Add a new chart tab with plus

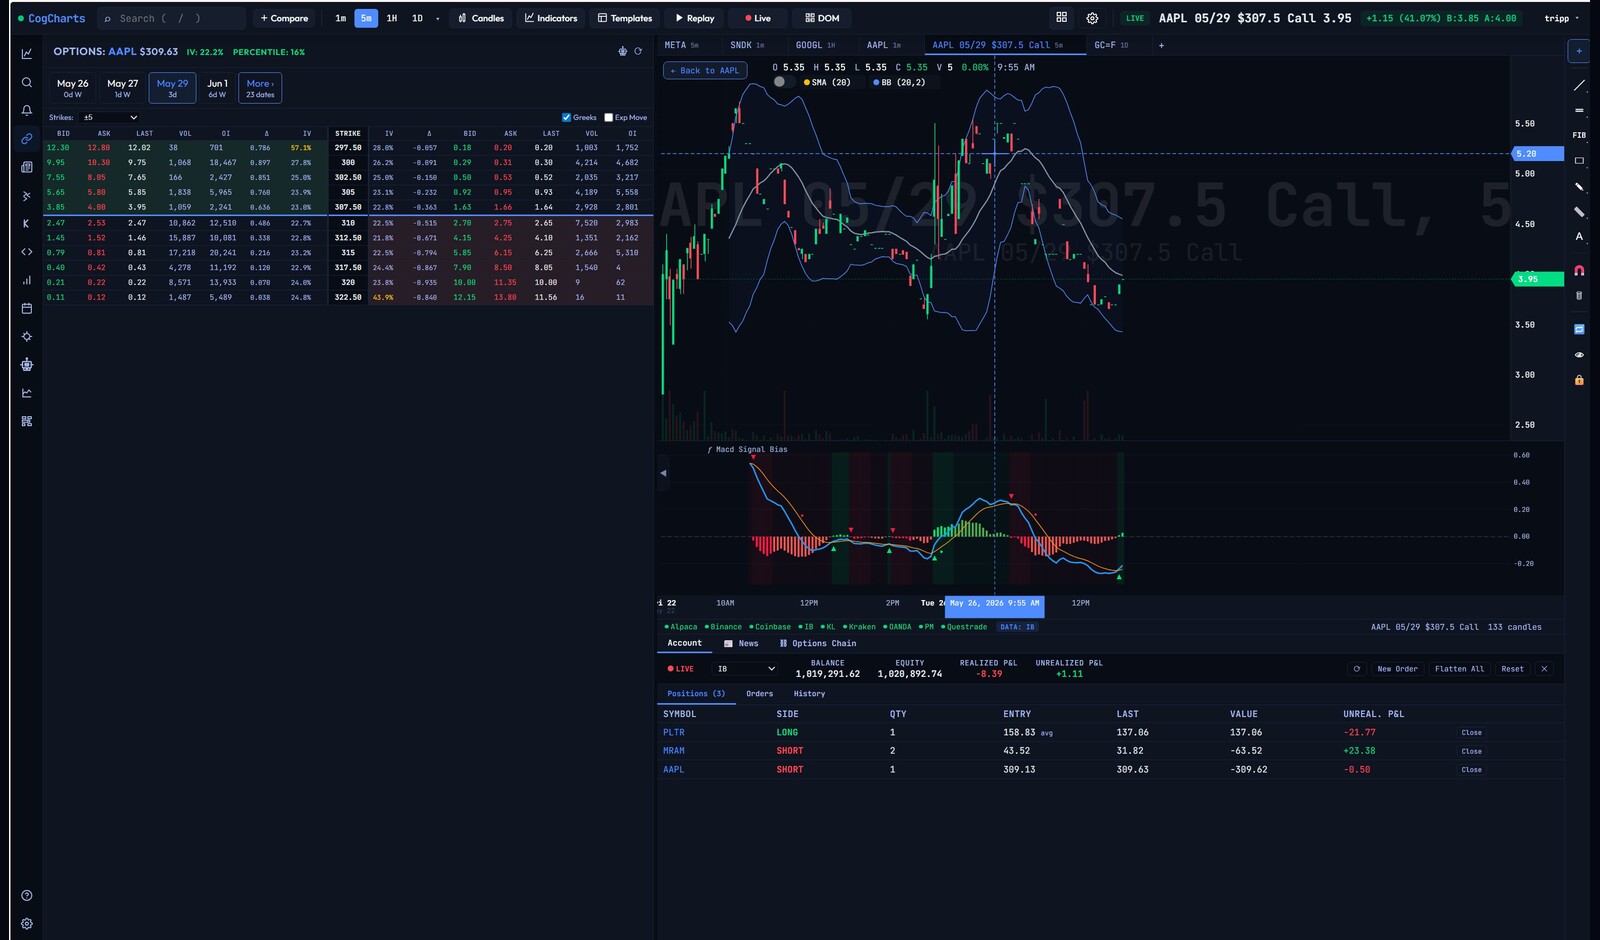(x=1161, y=45)
